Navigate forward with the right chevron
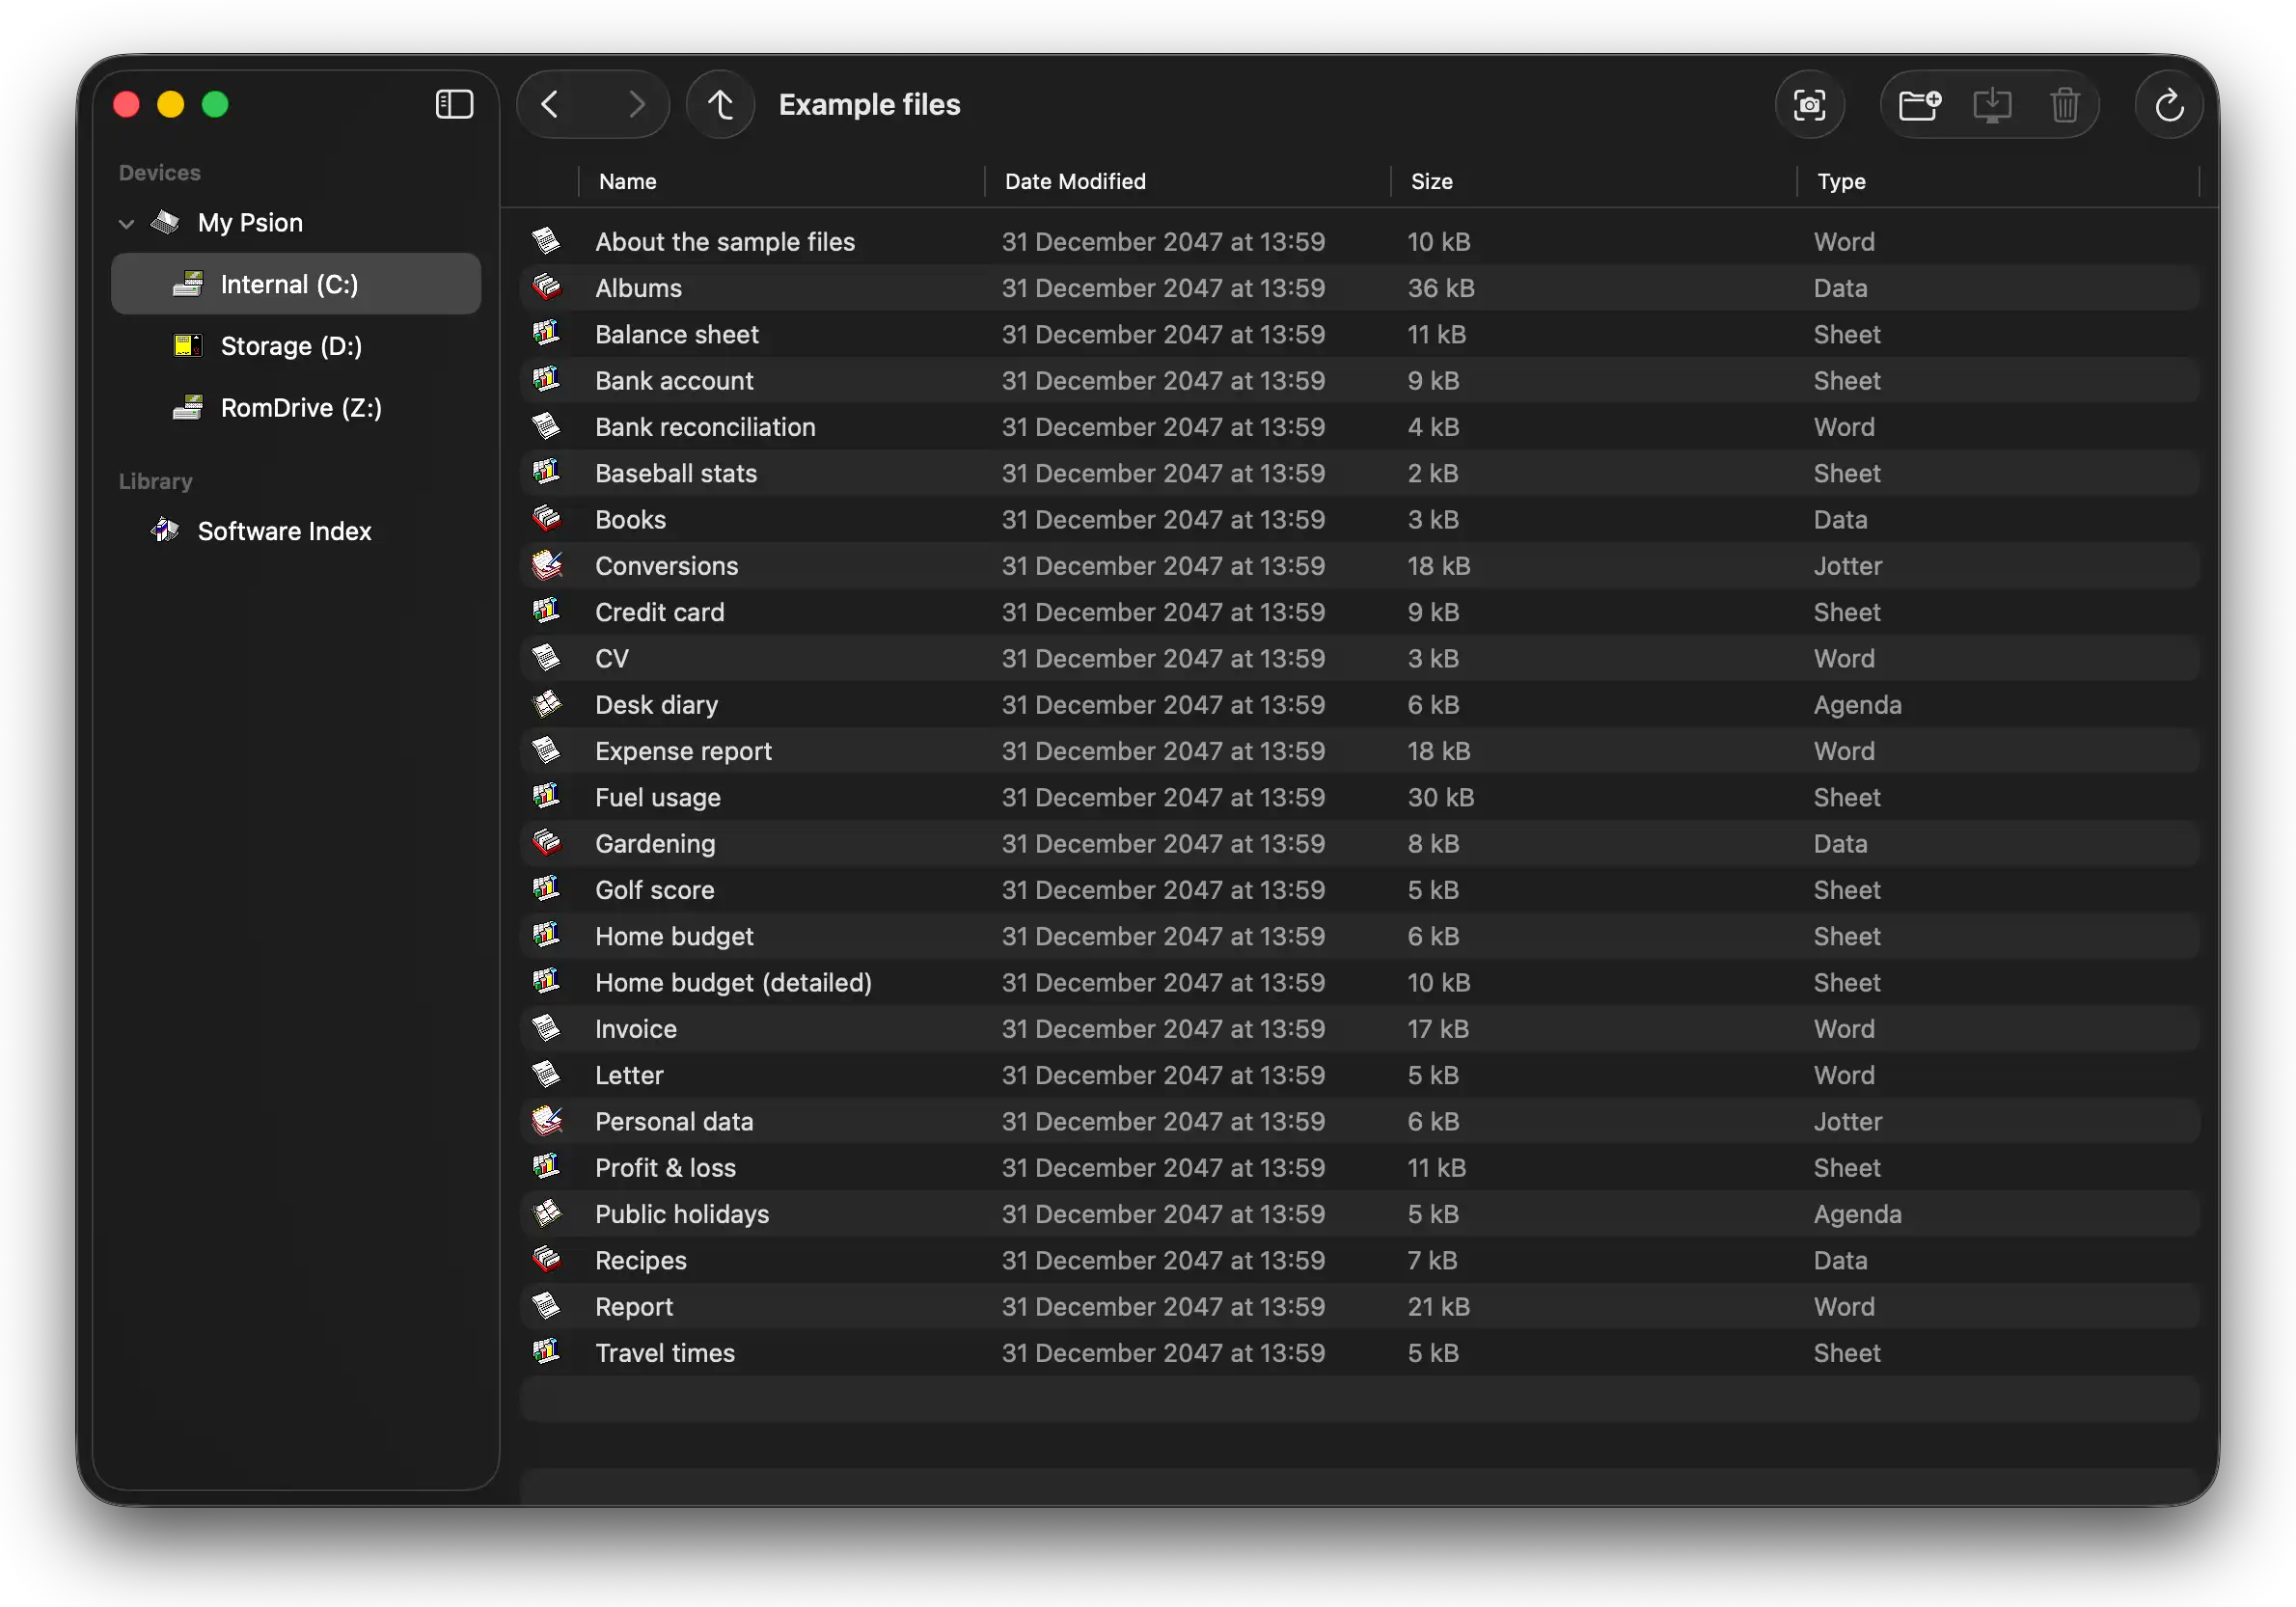 (x=636, y=105)
